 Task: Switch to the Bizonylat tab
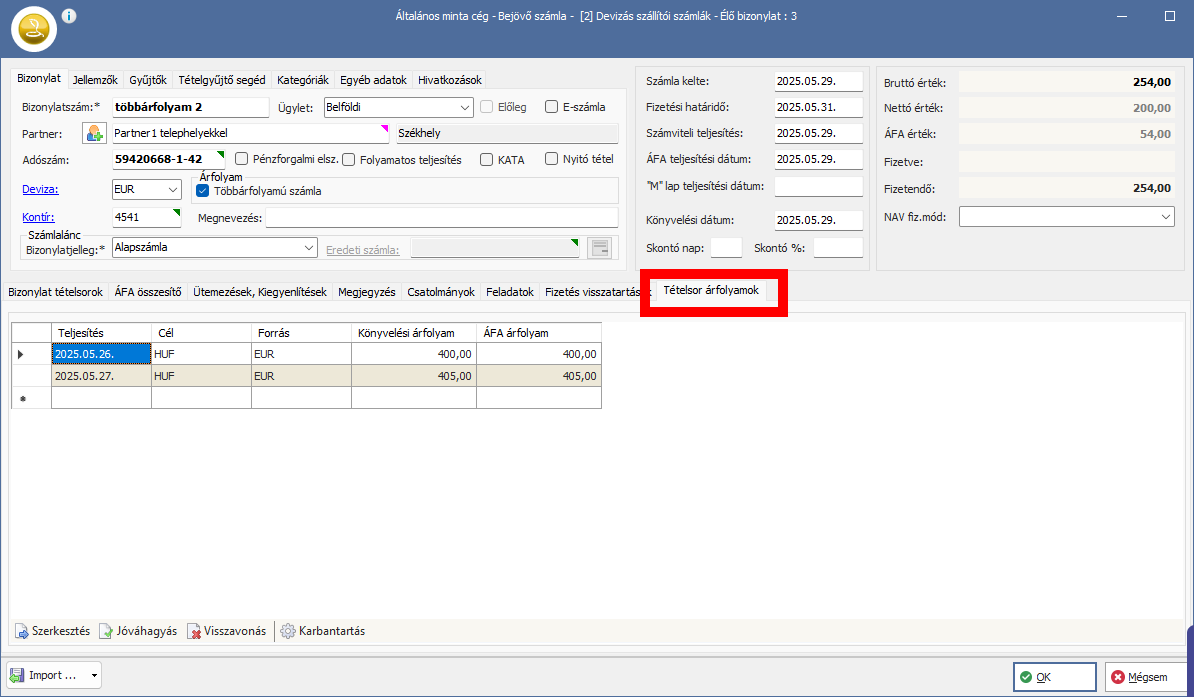(39, 79)
